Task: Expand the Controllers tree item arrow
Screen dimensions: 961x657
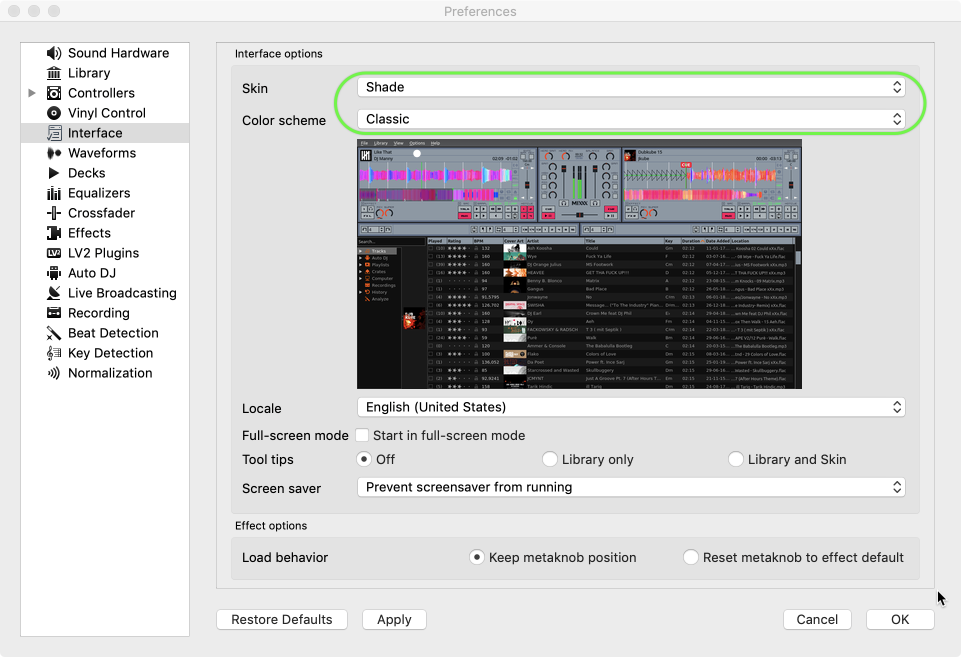Action: [x=32, y=93]
